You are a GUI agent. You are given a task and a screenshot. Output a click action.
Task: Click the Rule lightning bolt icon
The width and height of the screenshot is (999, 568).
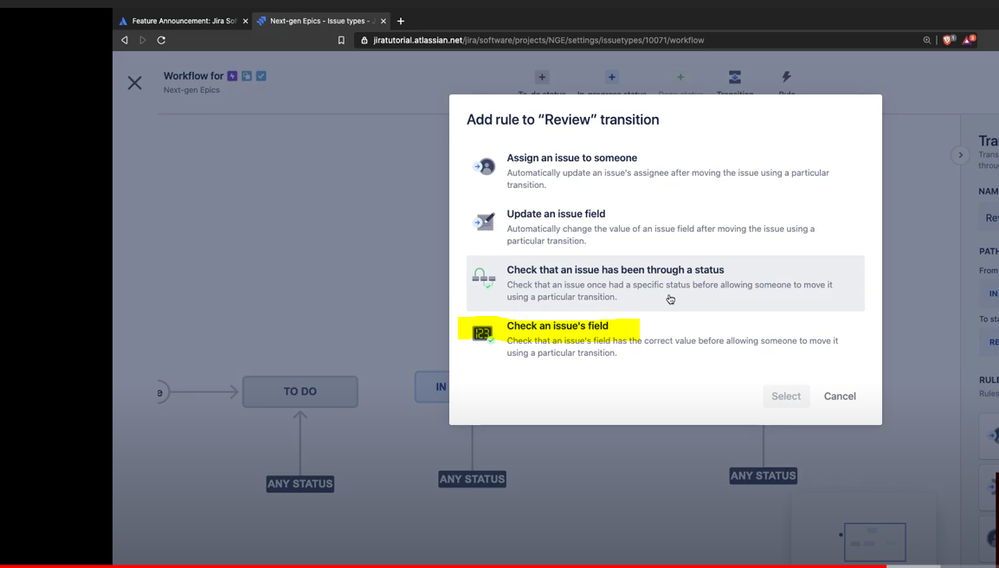786,77
